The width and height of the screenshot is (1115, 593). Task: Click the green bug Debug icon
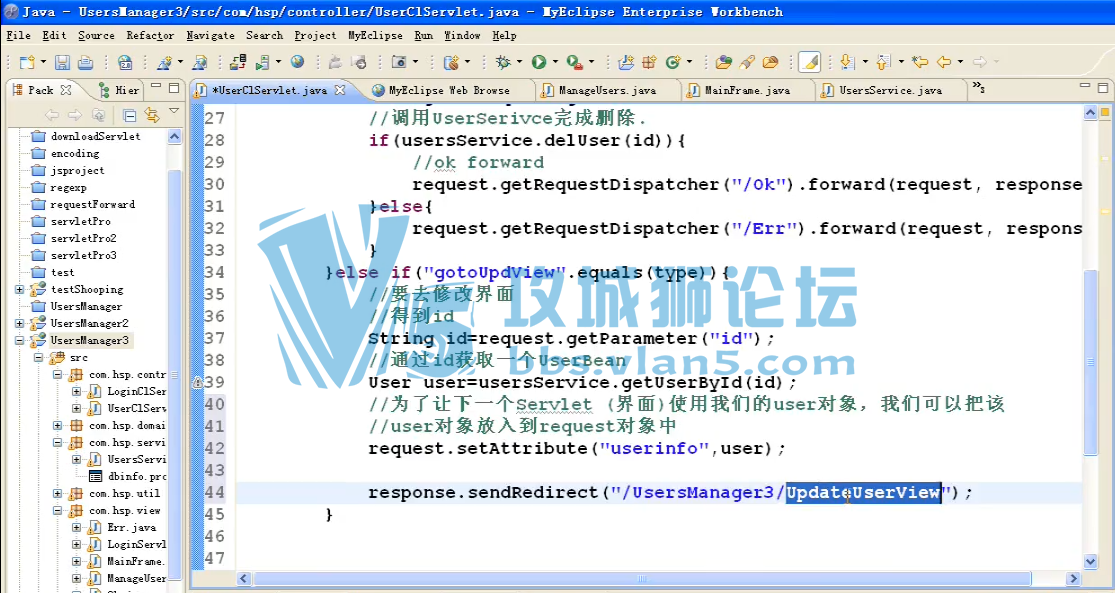(503, 63)
